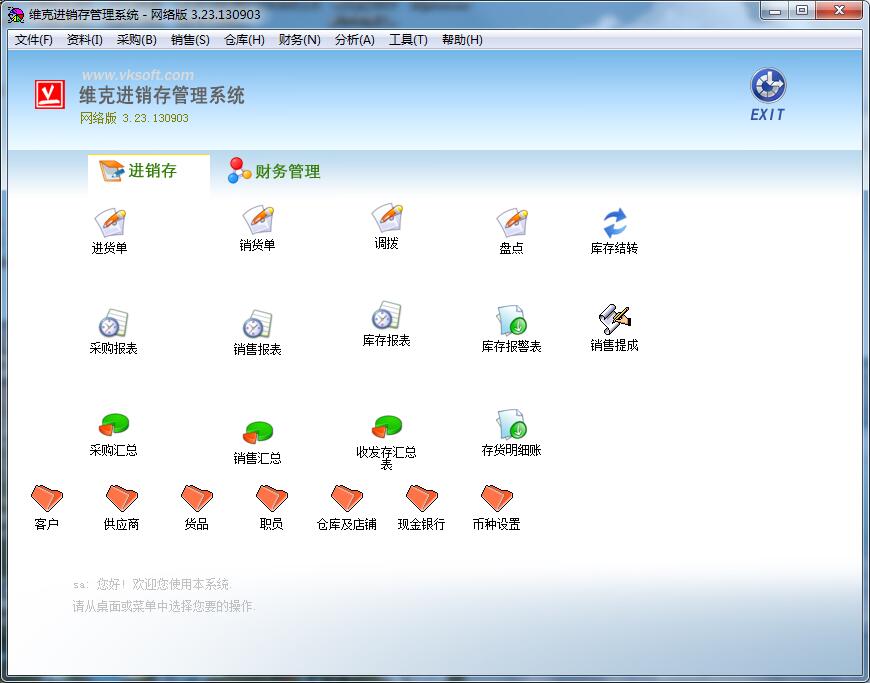Click the 库存结转 inventory carry-over icon

(x=614, y=231)
